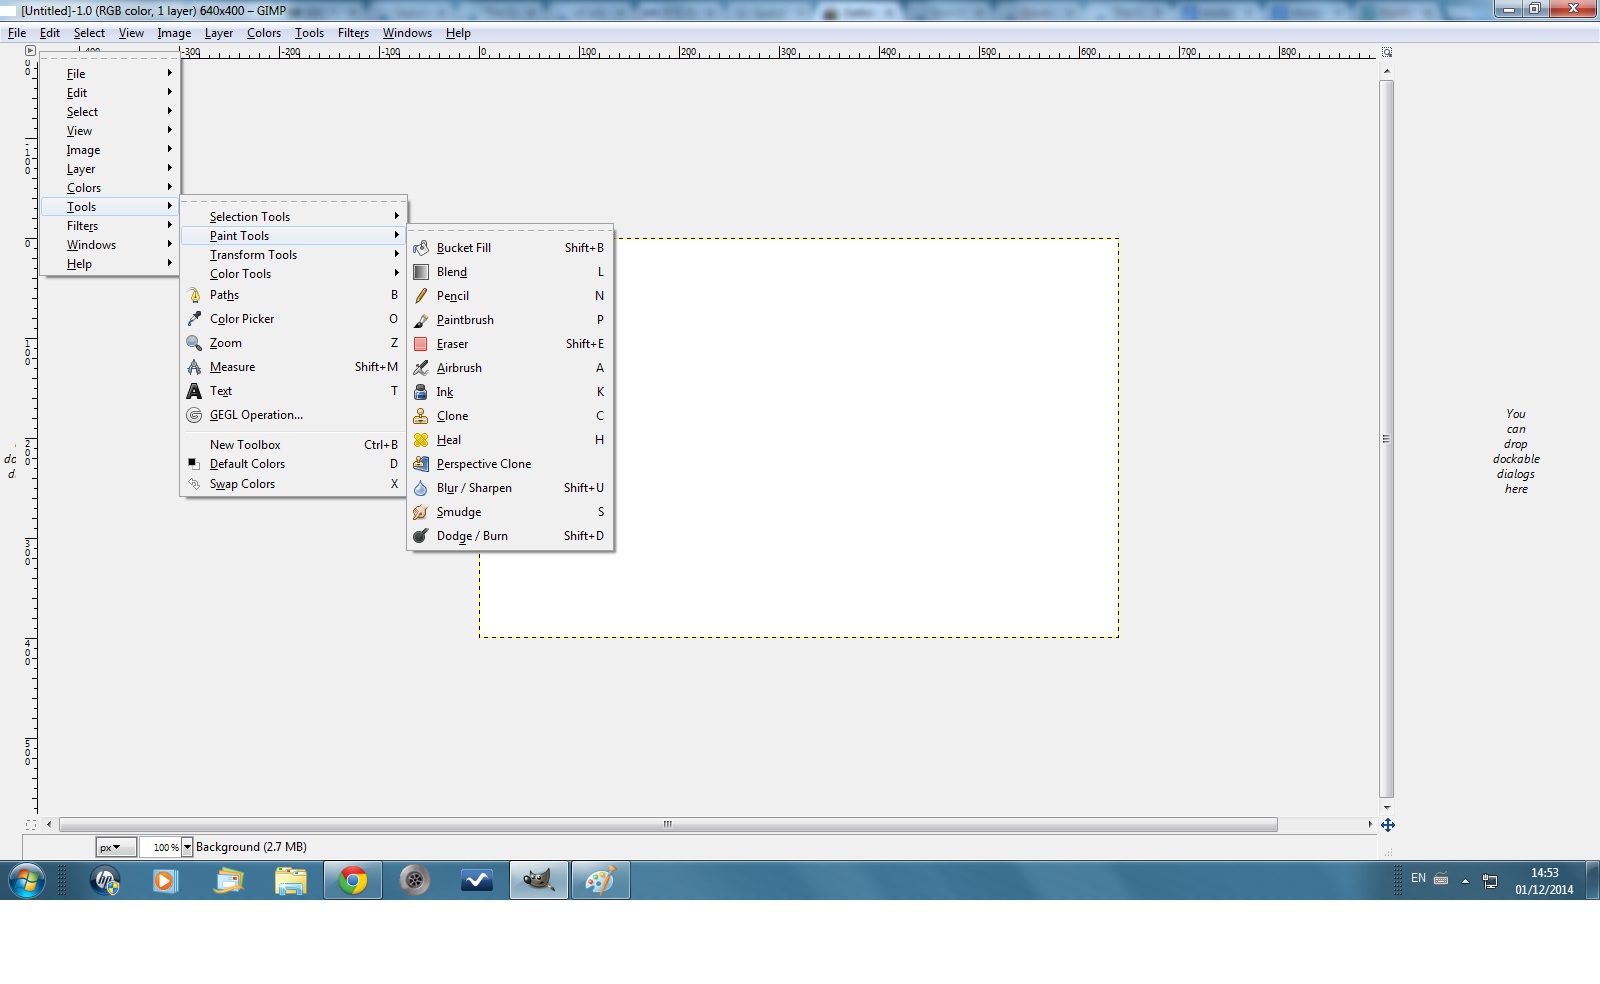Open the Paths tool
This screenshot has height=984, width=1600.
coord(293,295)
